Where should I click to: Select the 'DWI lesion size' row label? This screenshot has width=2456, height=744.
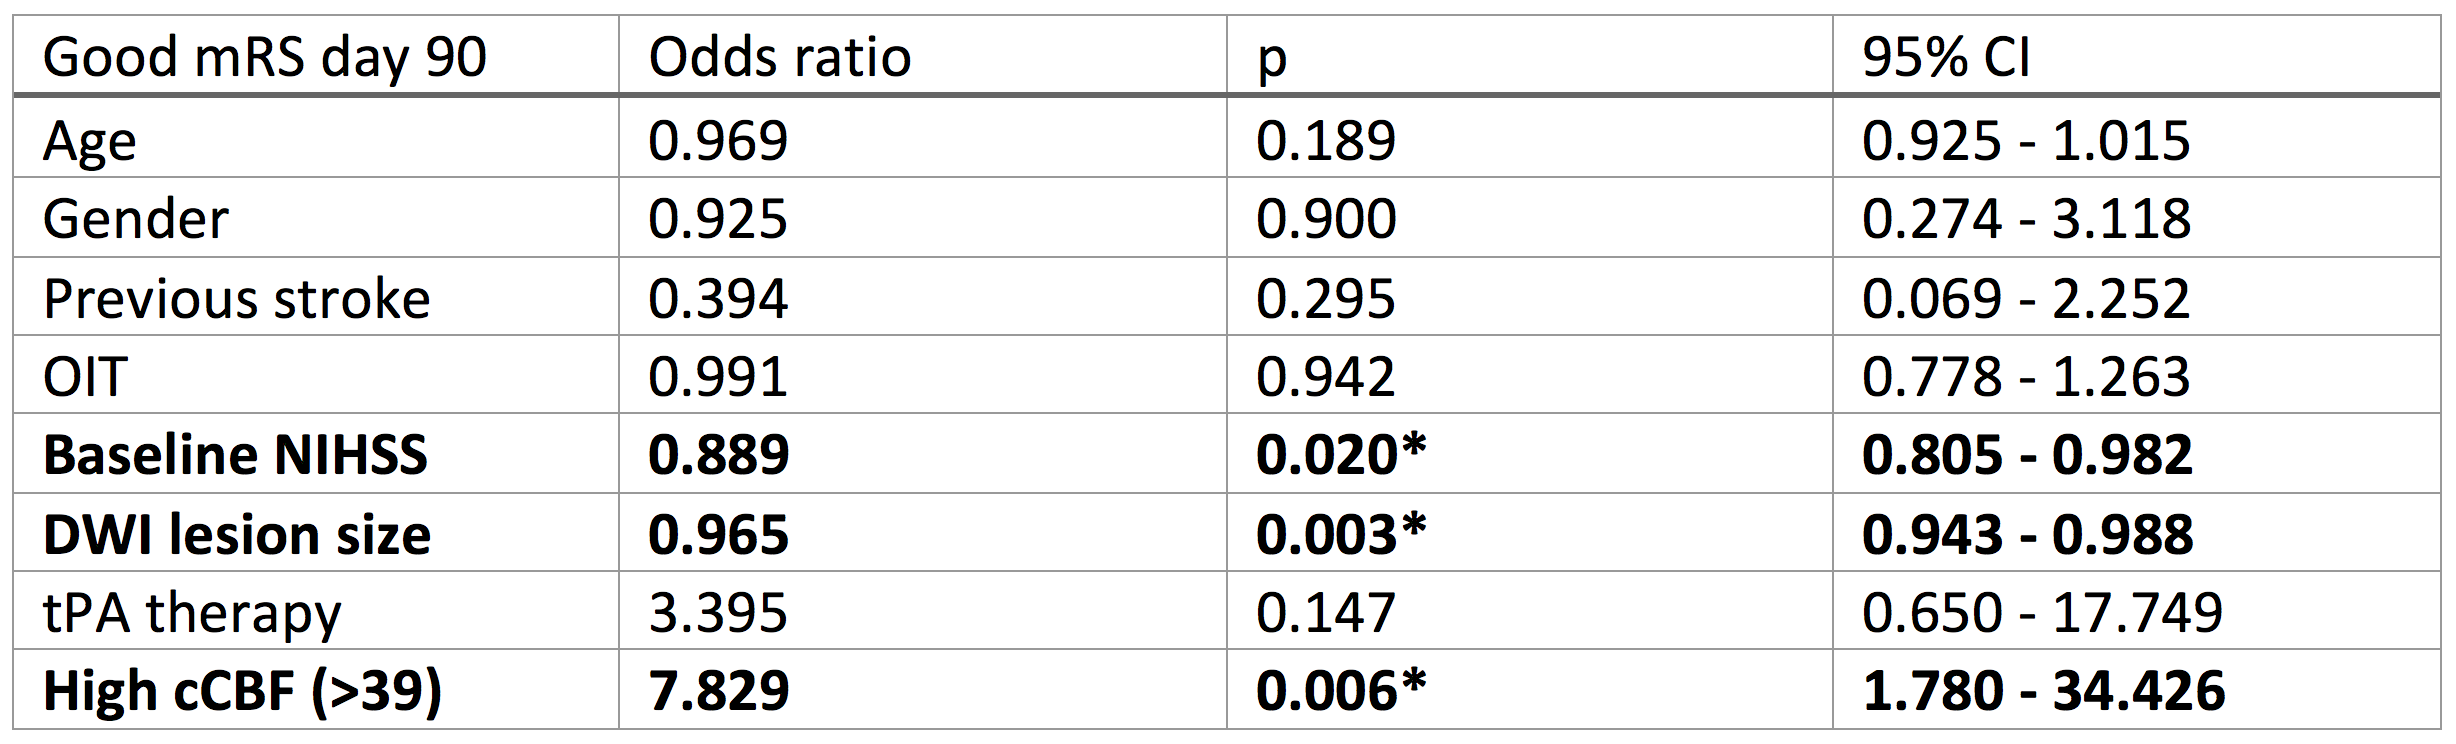coord(237,534)
